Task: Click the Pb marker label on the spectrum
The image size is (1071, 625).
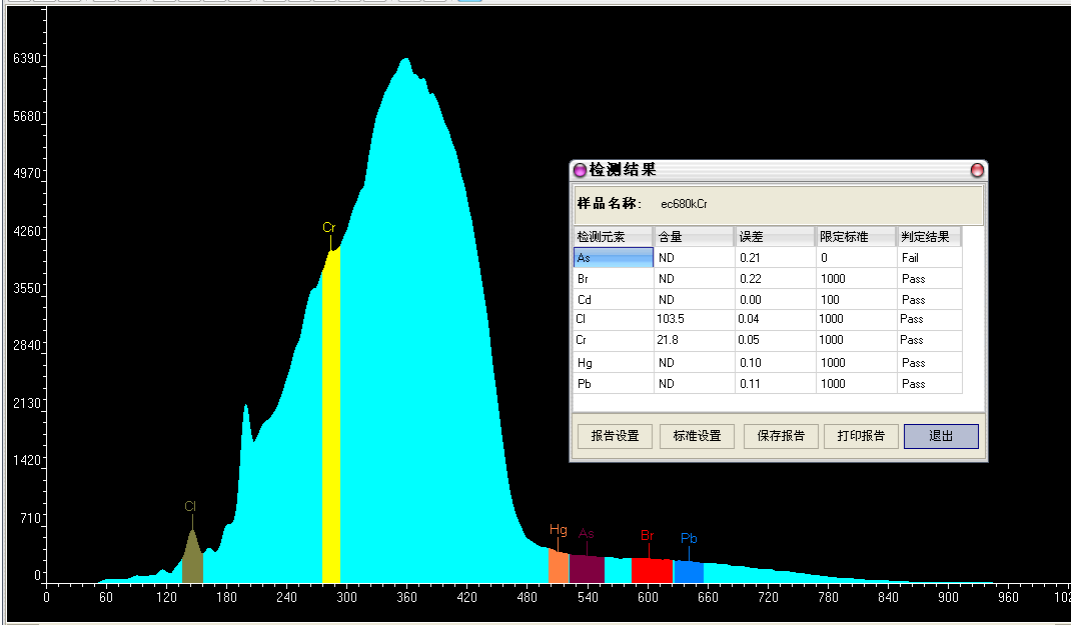Action: (x=687, y=538)
